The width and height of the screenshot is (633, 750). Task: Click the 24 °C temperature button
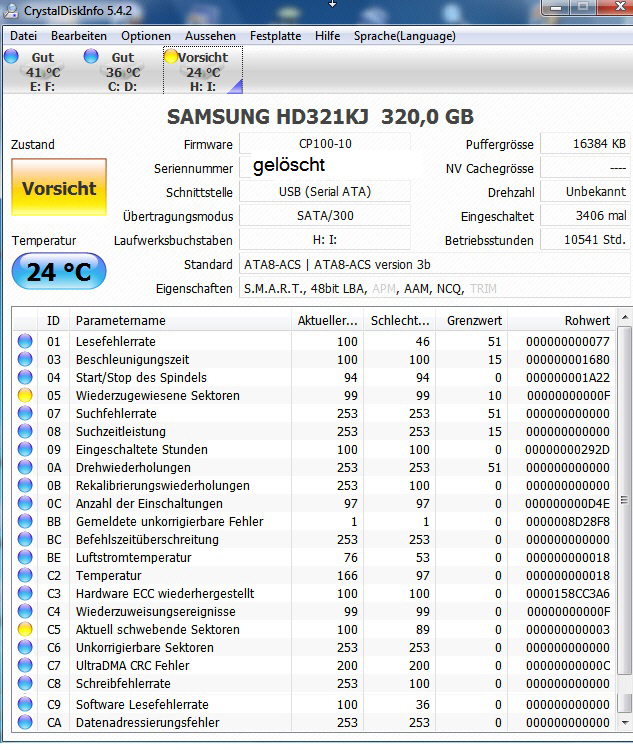coord(59,271)
